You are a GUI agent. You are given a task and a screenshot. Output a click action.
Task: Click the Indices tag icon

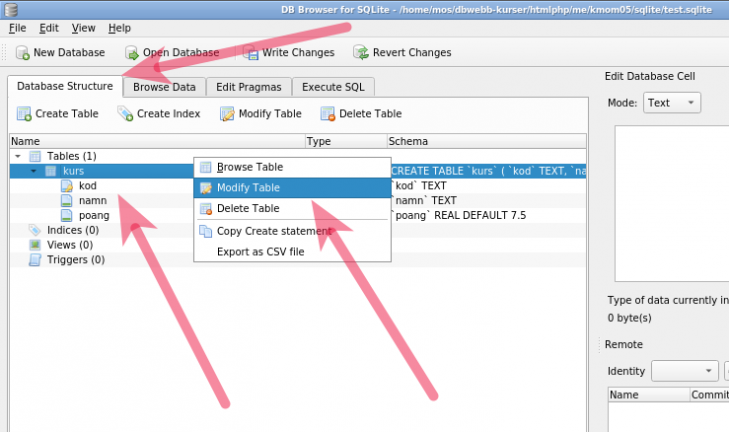35,230
